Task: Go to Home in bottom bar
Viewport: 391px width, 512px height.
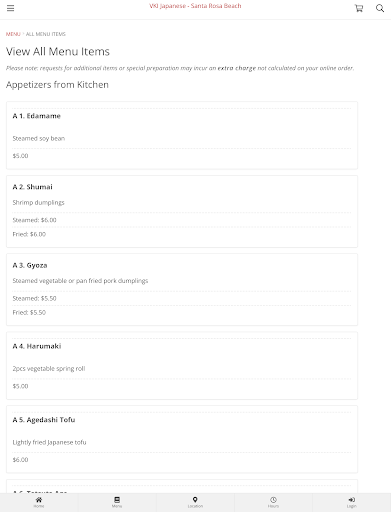Action: pos(39,502)
